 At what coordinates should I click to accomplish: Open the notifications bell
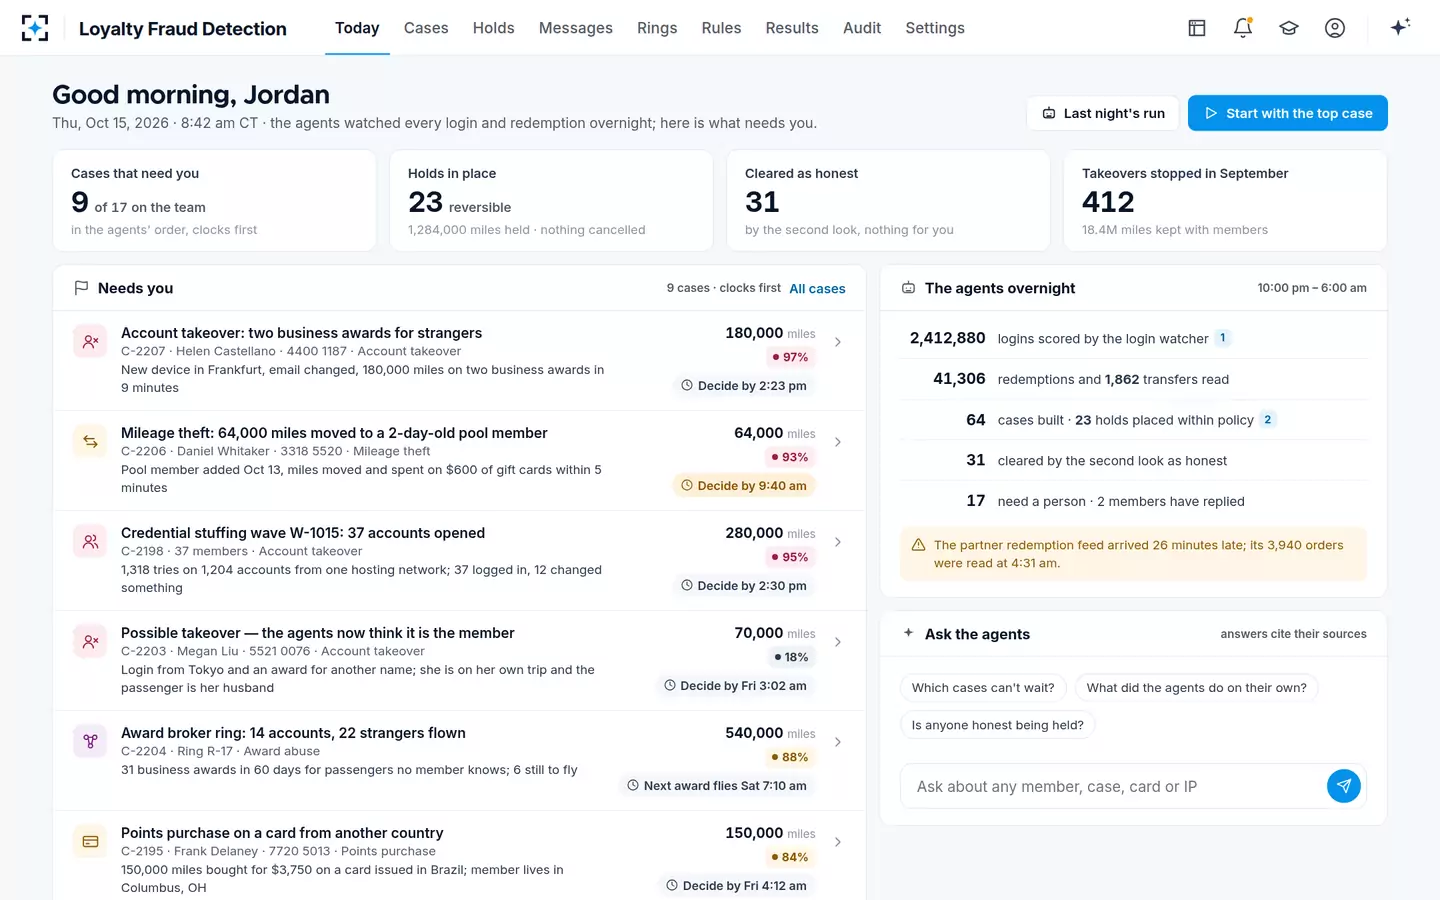[x=1243, y=28]
